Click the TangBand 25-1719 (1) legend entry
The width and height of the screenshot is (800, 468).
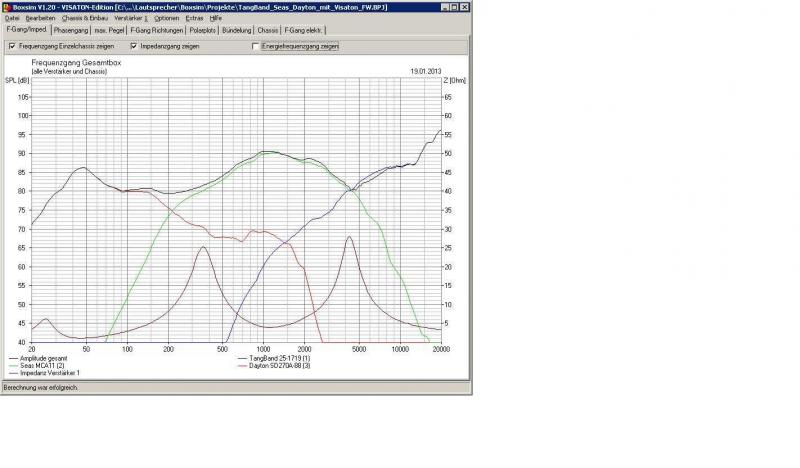[x=274, y=359]
